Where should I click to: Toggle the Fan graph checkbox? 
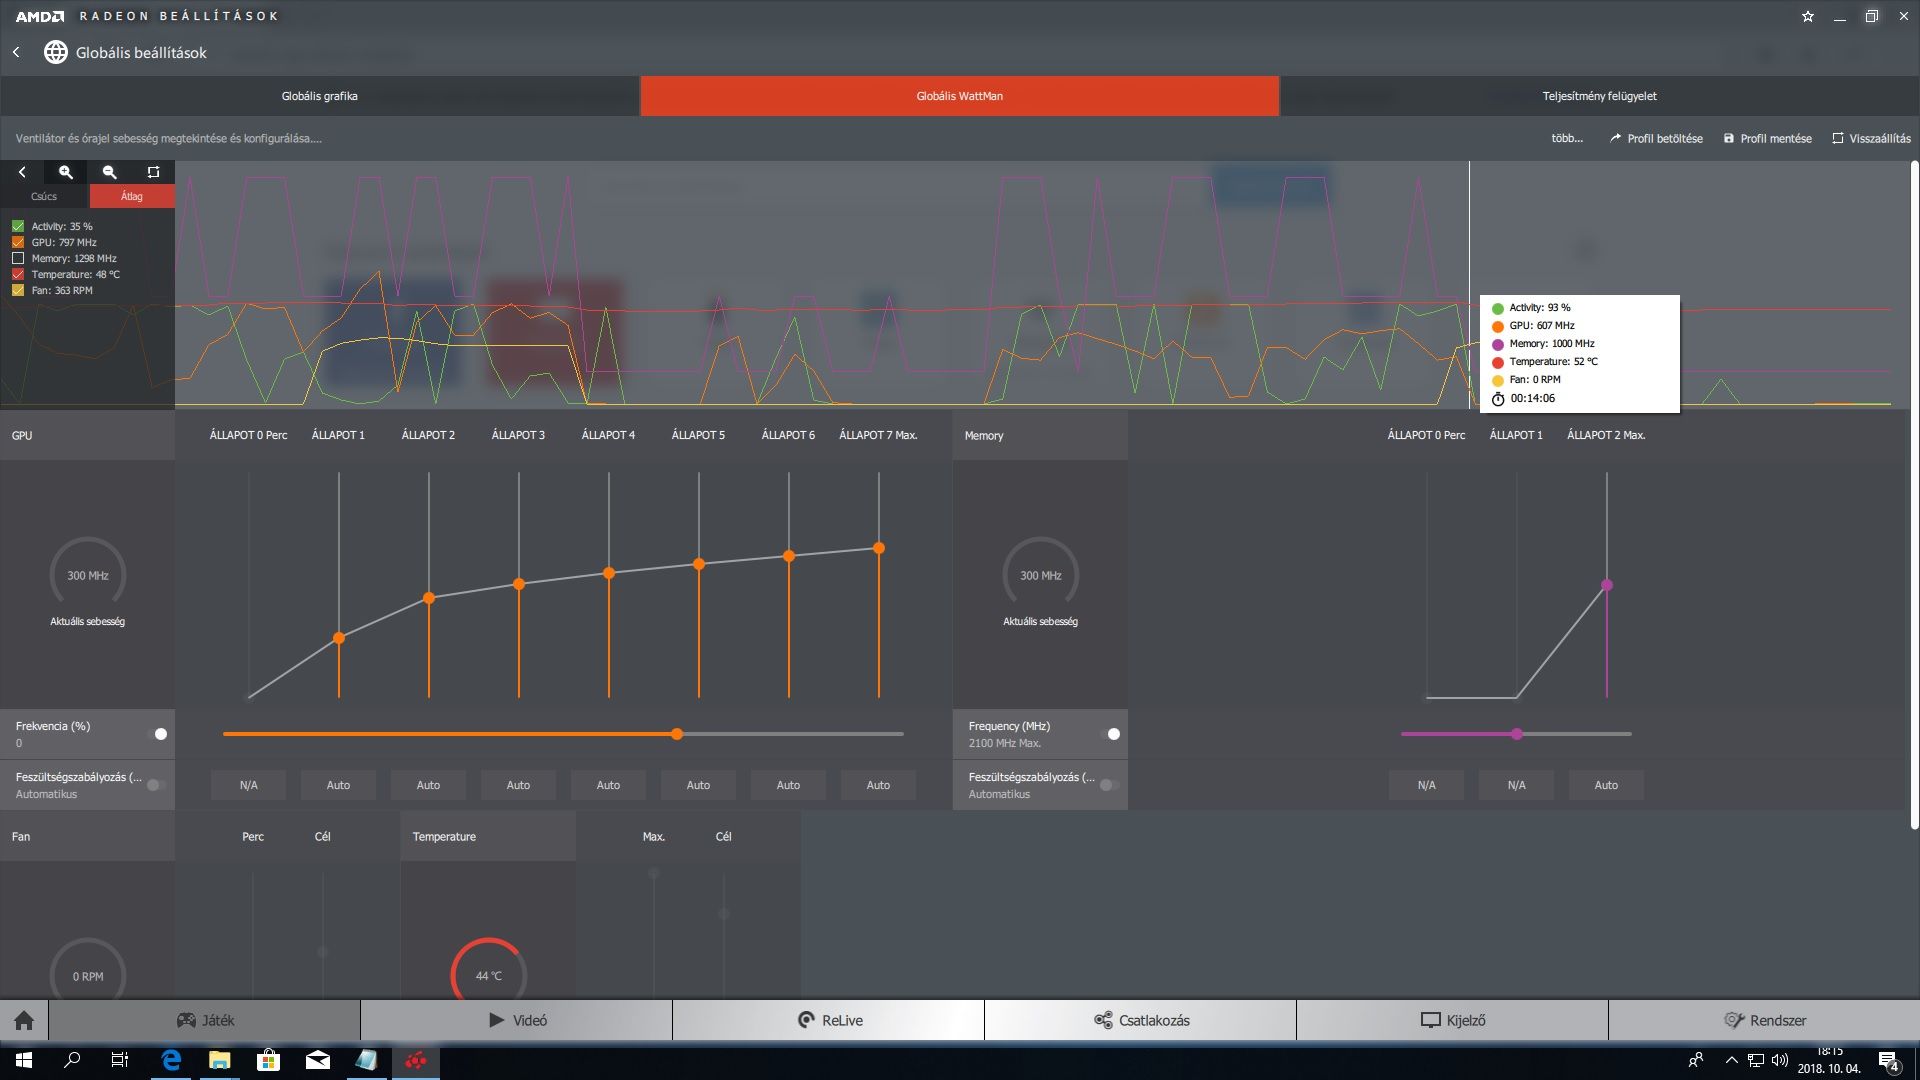tap(18, 290)
